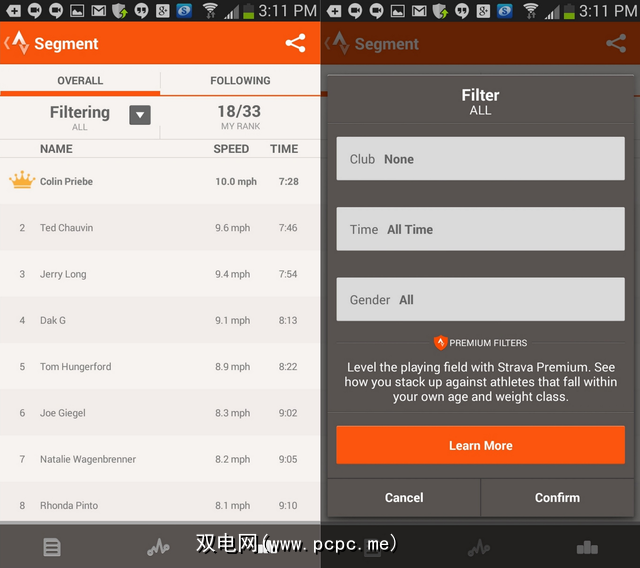Open Tom Hungerford's leaderboard entry
The image size is (640, 568).
click(x=160, y=366)
